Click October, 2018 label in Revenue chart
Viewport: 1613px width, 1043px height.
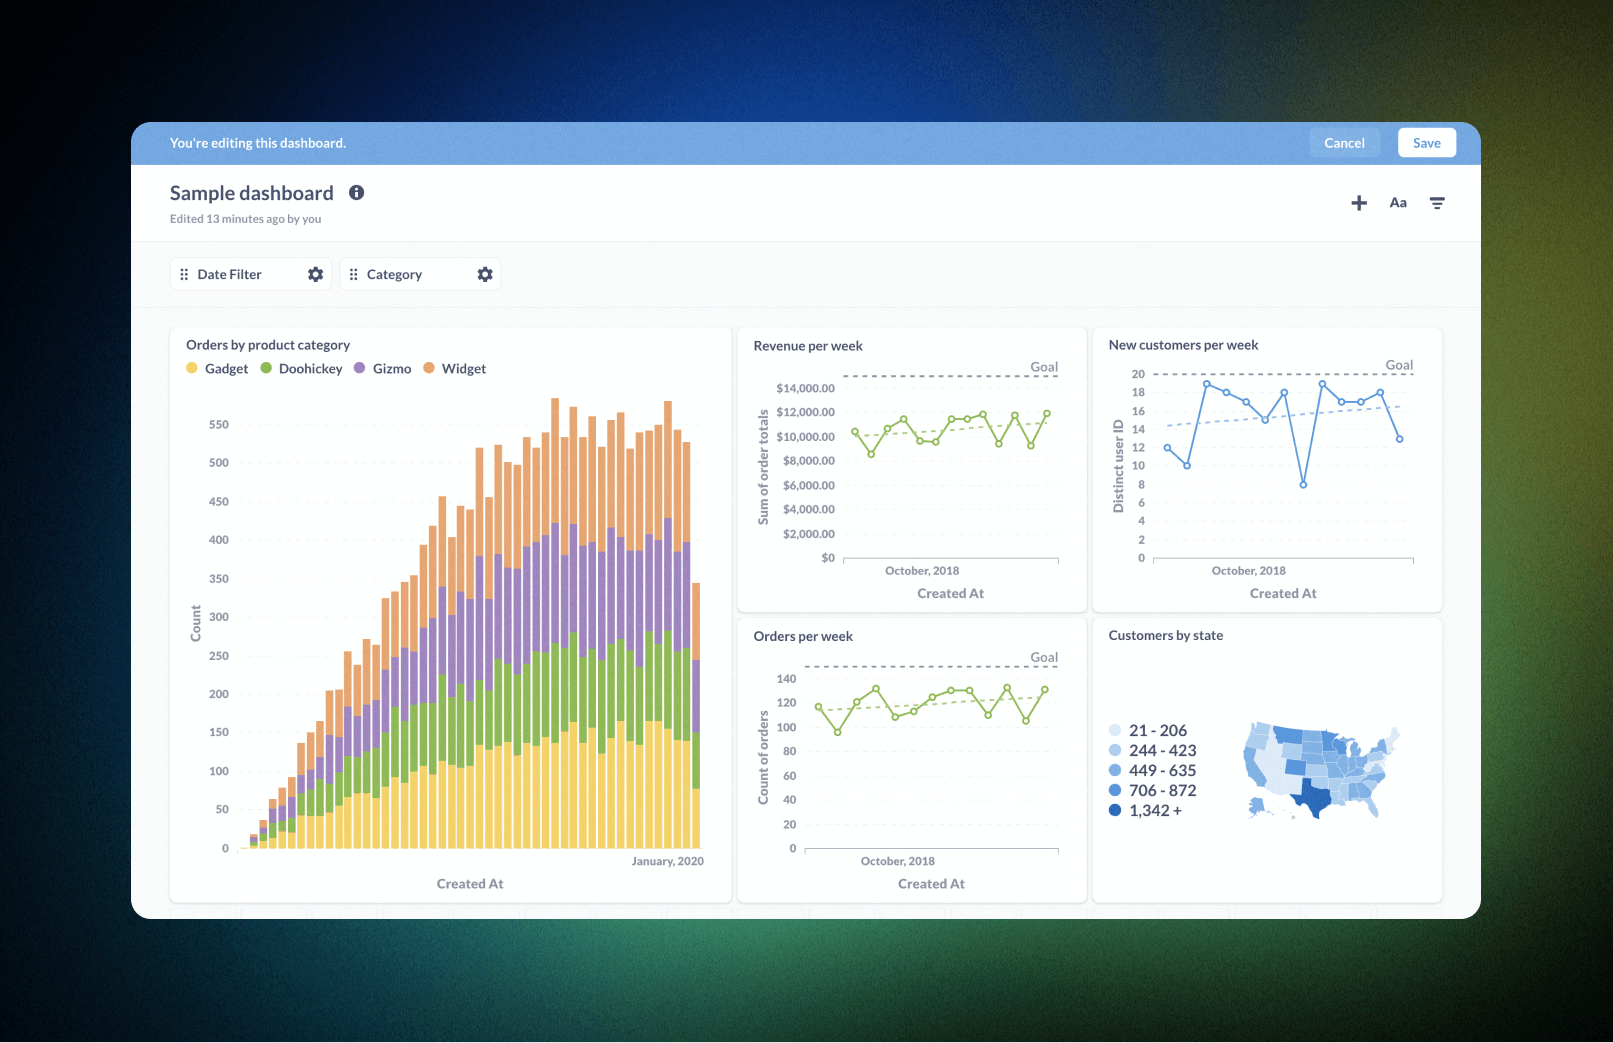[922, 571]
